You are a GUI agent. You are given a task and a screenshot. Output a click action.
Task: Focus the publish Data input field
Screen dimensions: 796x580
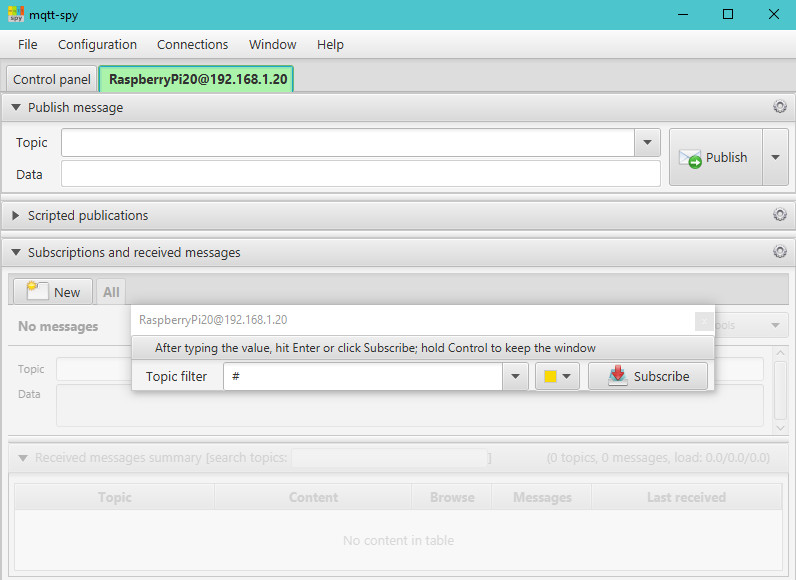tap(361, 174)
